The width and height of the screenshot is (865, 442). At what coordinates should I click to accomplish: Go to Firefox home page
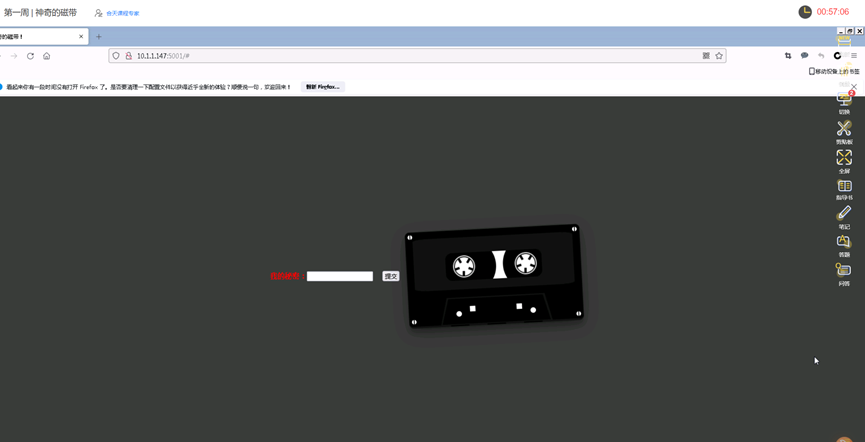(47, 56)
